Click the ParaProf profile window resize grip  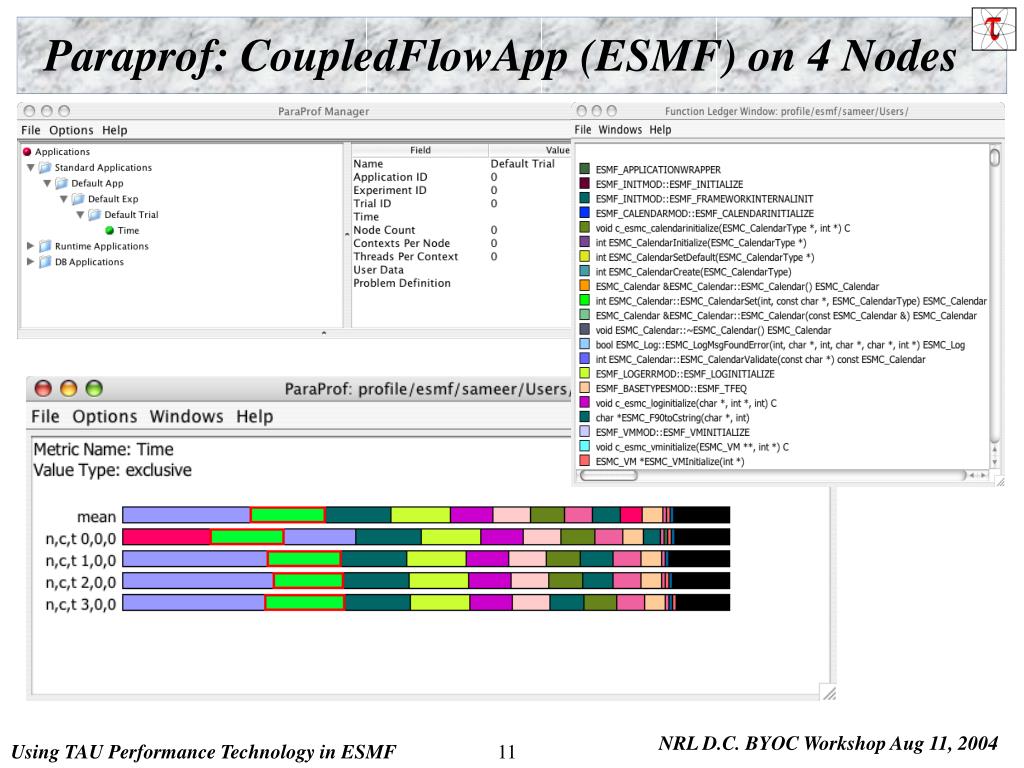[x=828, y=693]
